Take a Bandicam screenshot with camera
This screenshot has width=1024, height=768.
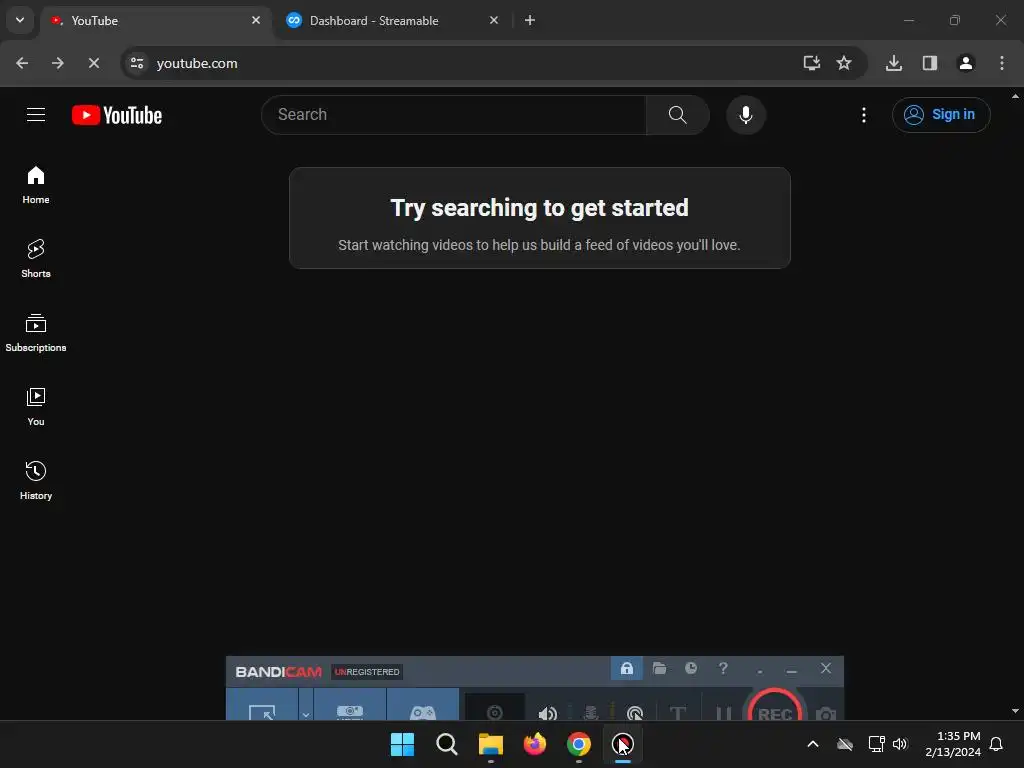coord(825,712)
